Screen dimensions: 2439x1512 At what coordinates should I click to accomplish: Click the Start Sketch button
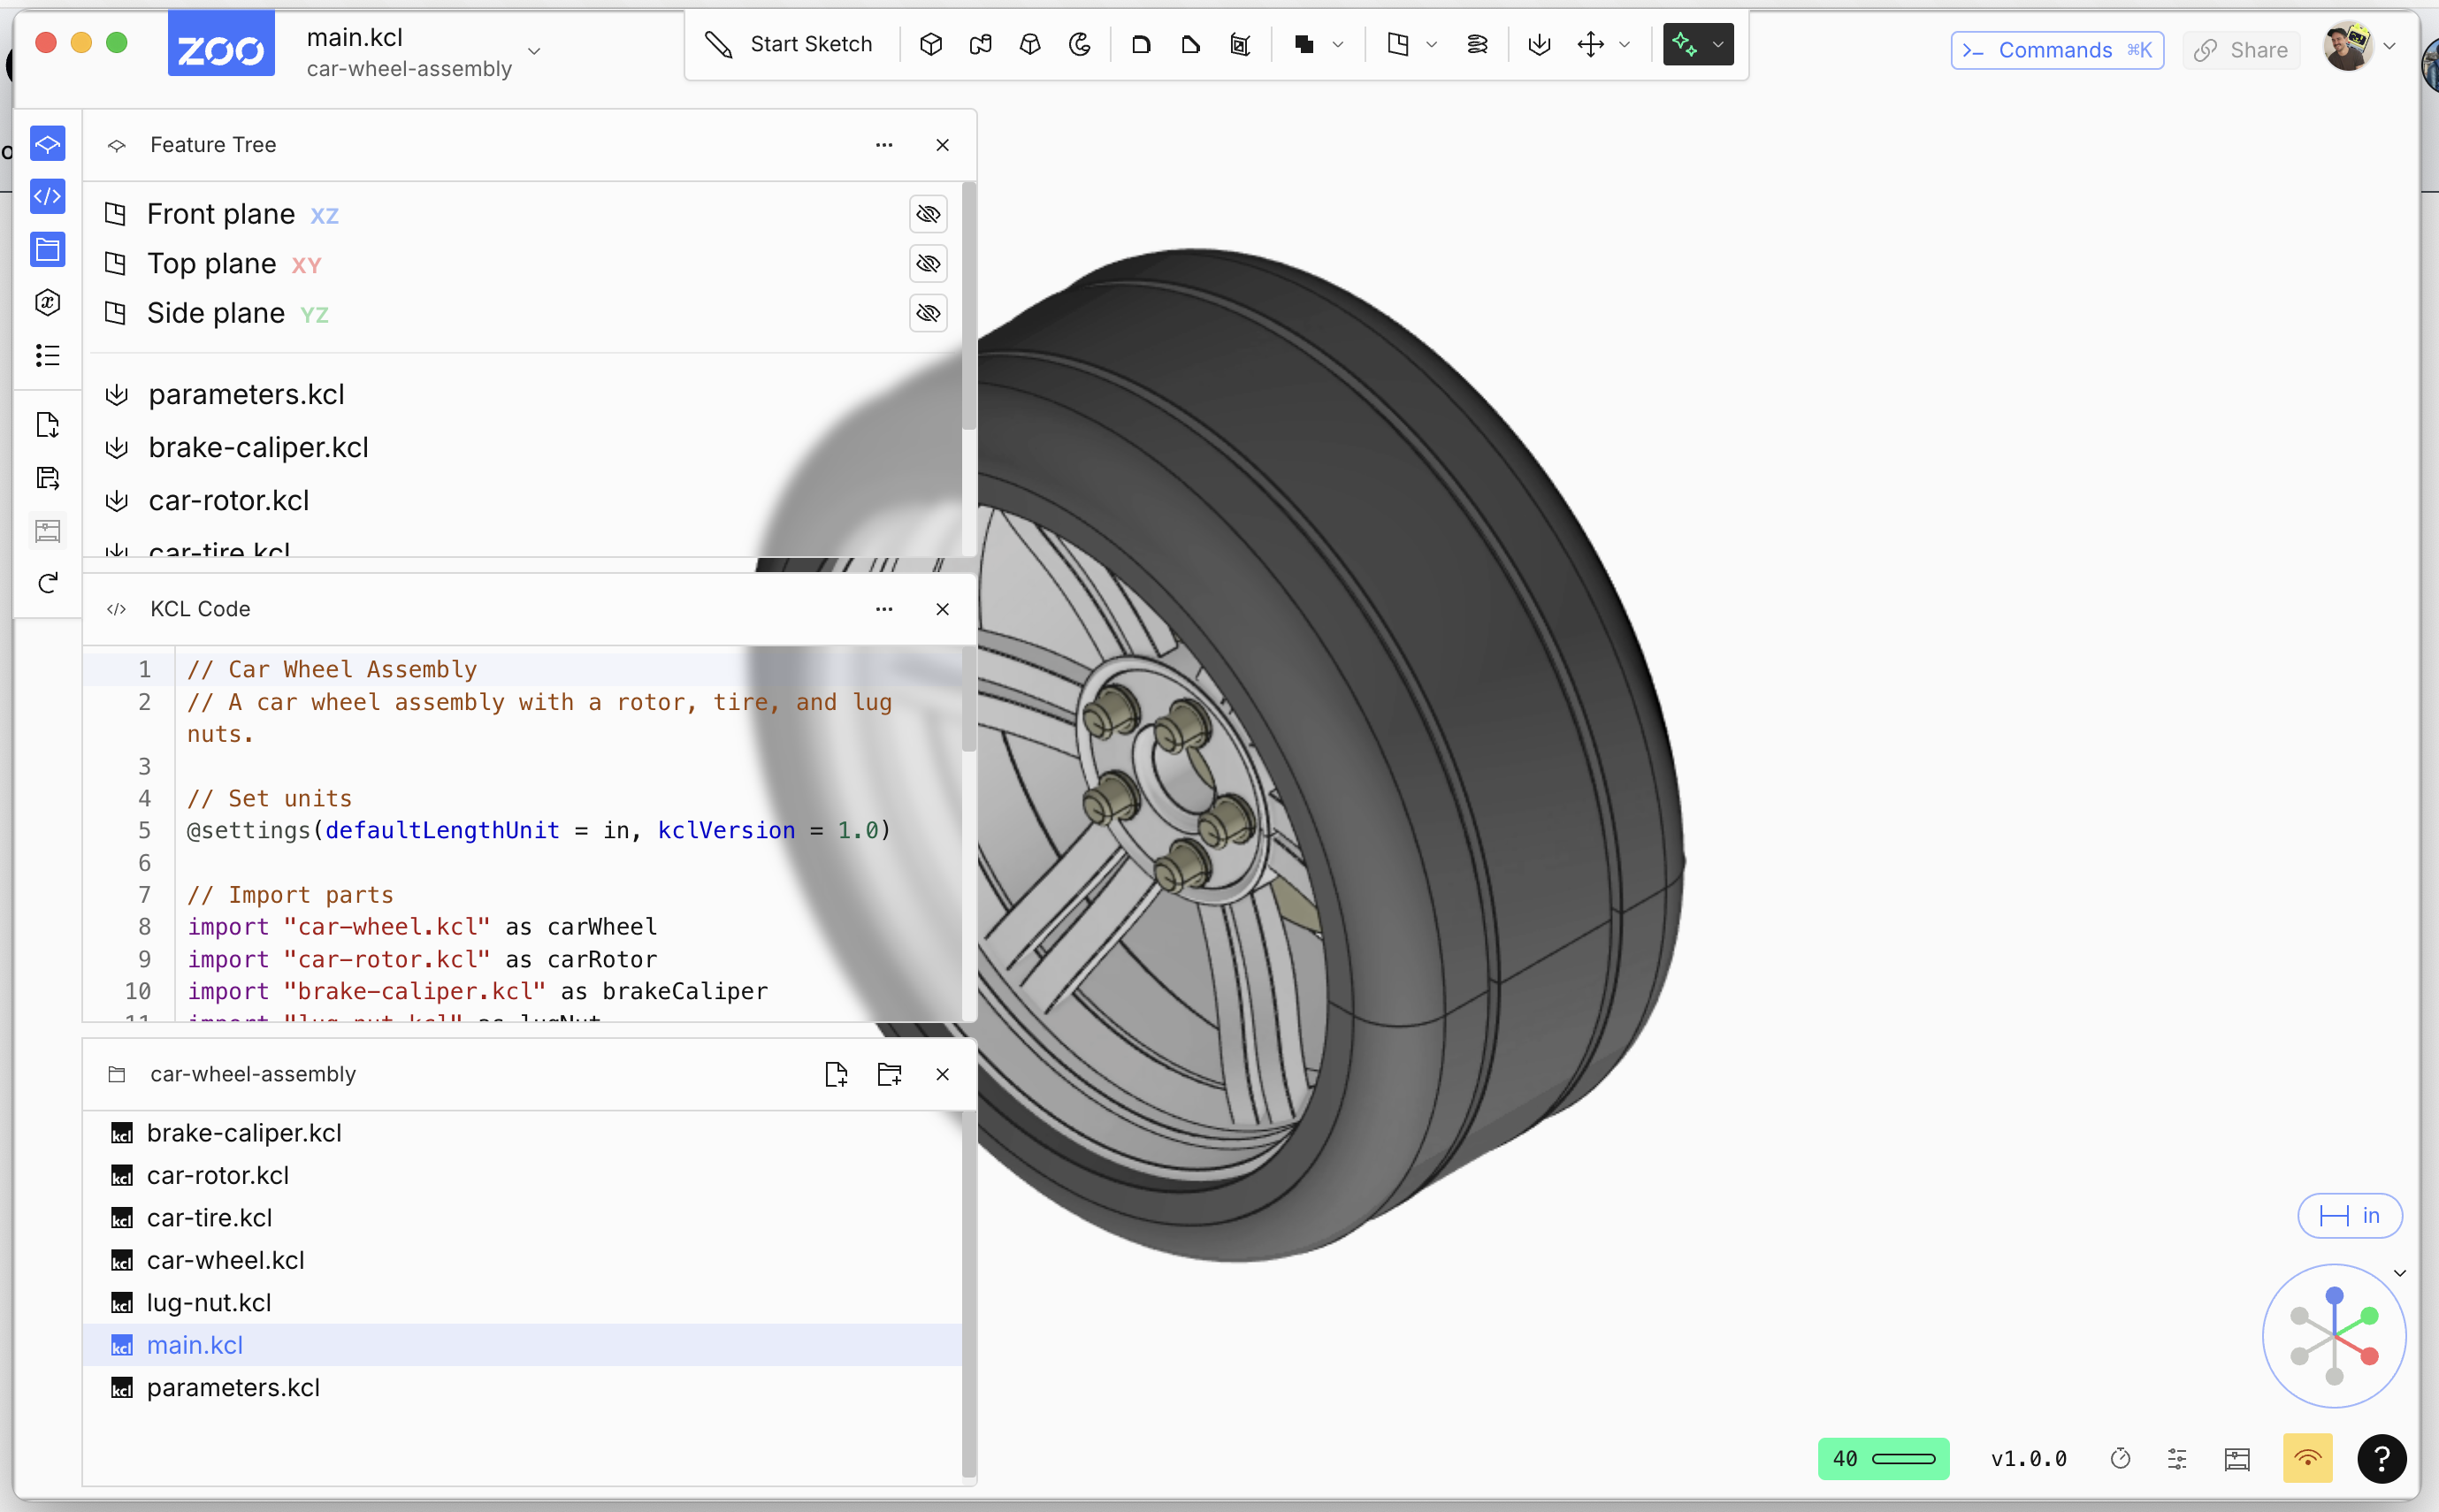(789, 44)
